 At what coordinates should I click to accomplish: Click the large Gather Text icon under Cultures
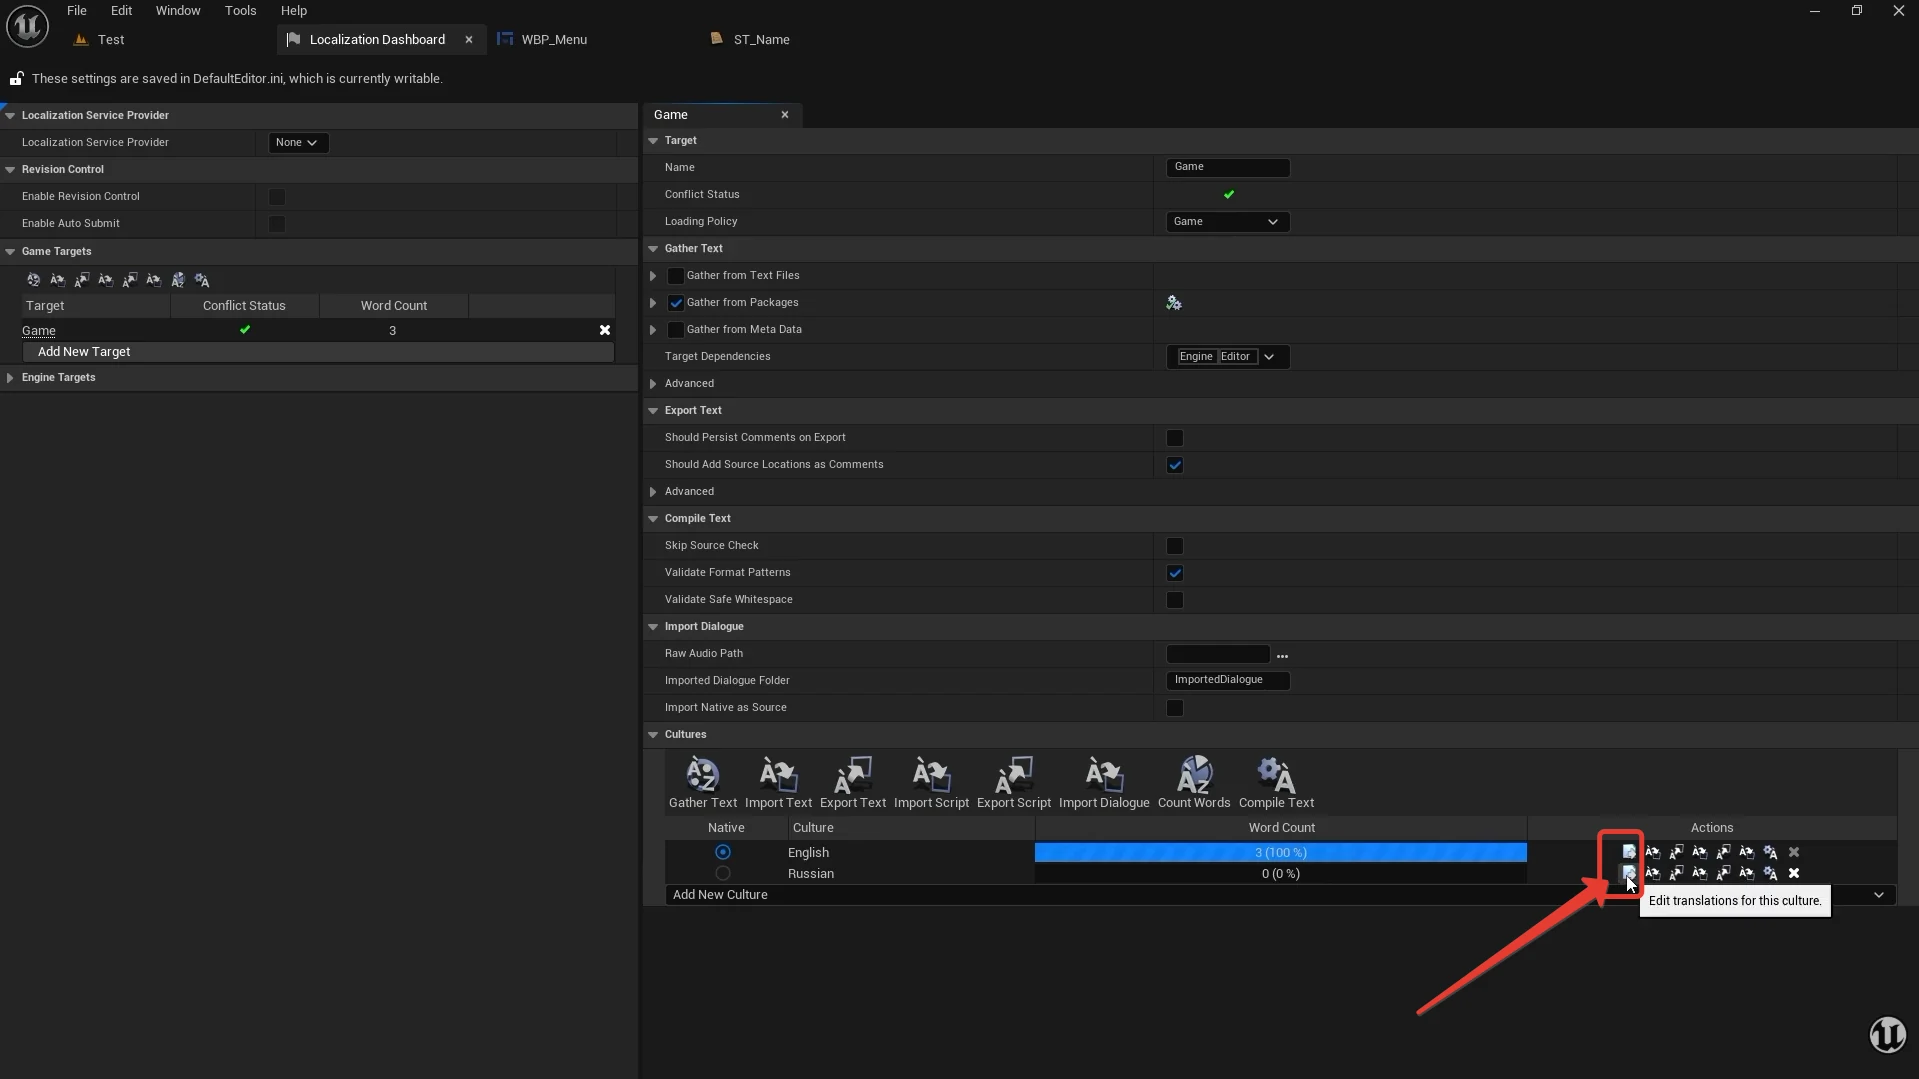pyautogui.click(x=702, y=775)
